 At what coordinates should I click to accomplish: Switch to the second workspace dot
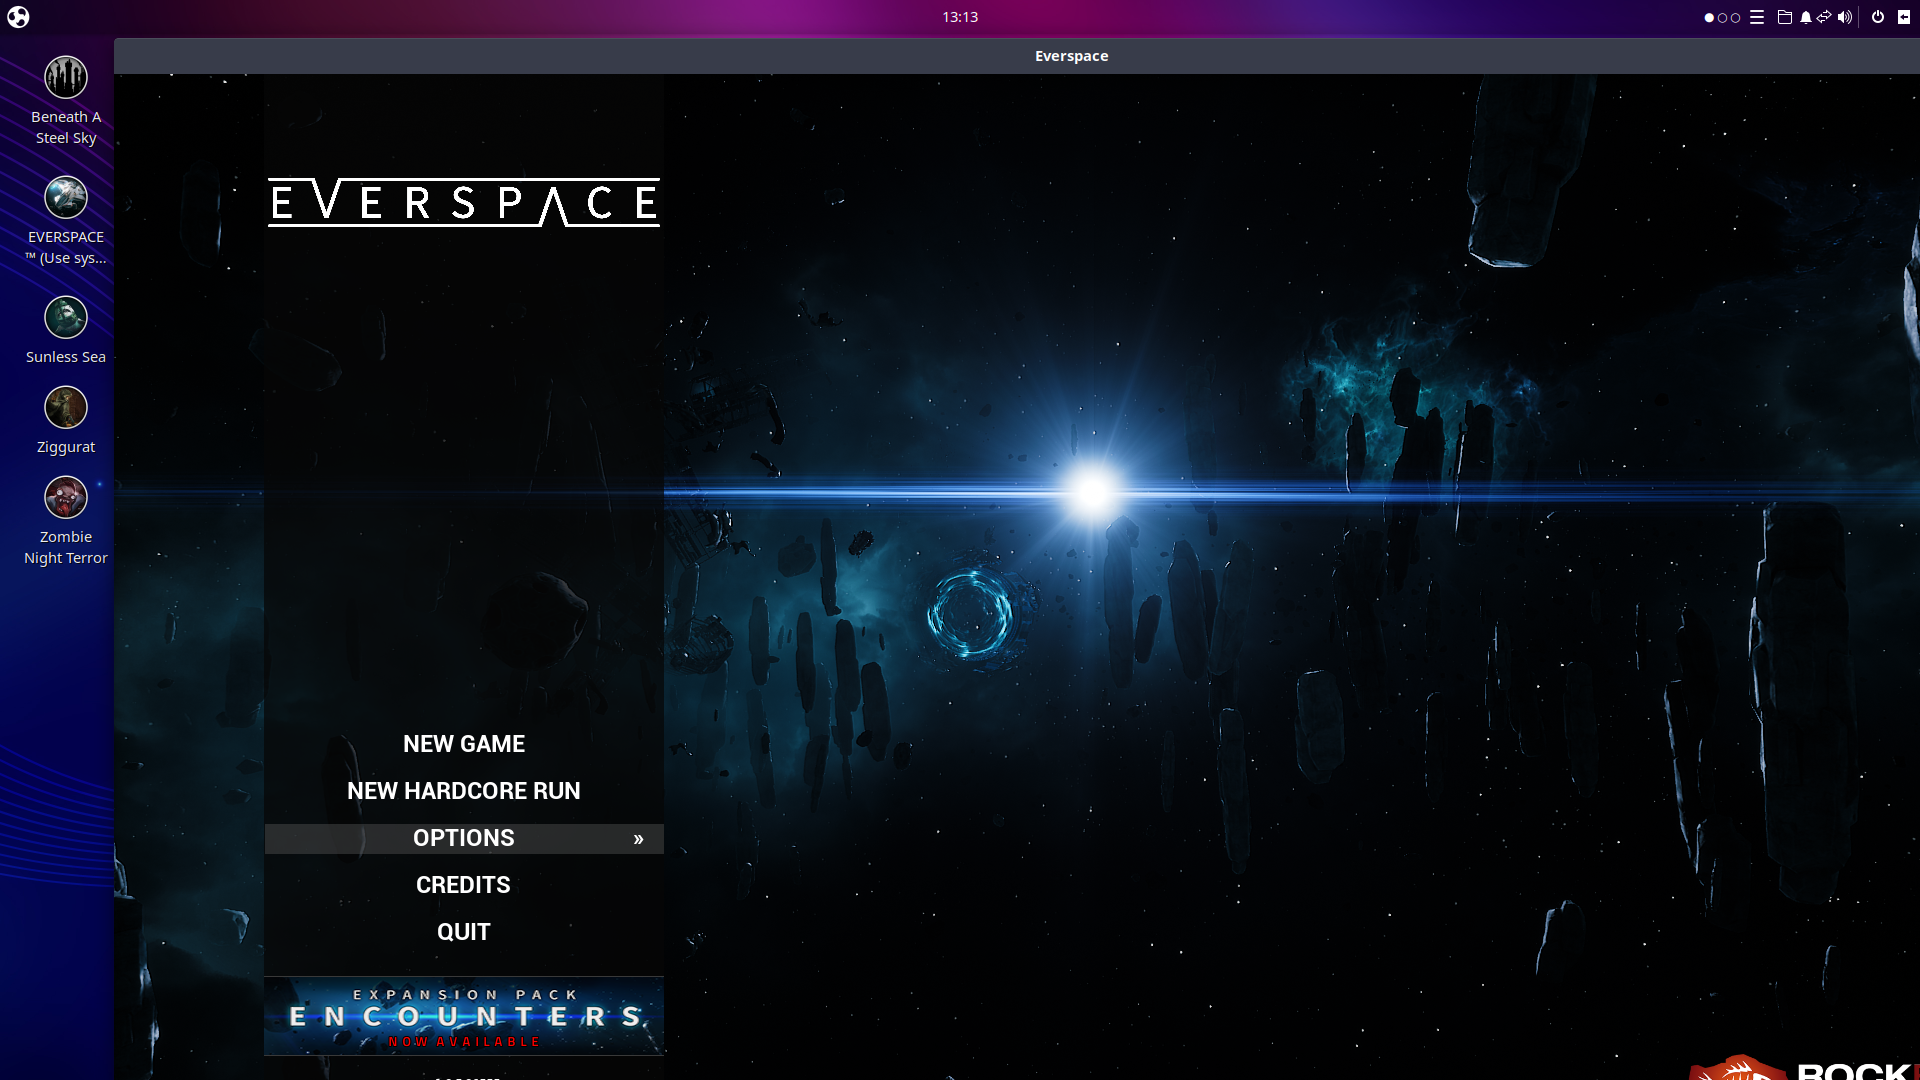coord(1722,18)
